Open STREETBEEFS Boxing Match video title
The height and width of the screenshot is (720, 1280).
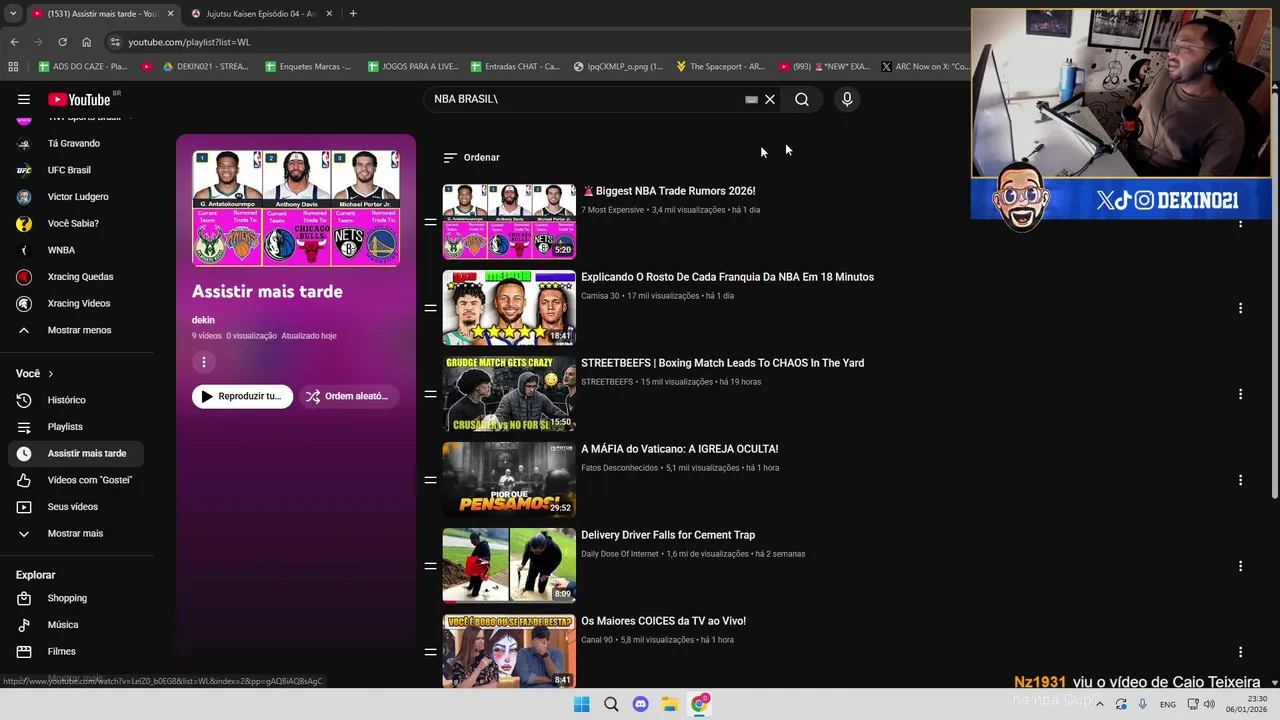723,363
